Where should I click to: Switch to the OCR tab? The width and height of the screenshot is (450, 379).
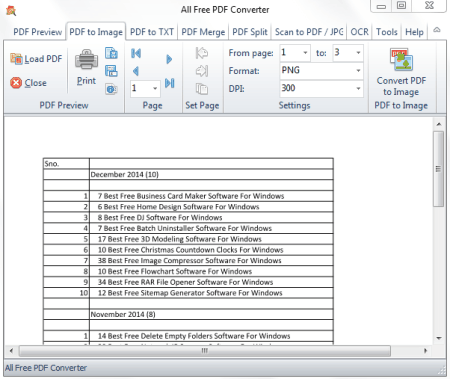click(x=359, y=32)
